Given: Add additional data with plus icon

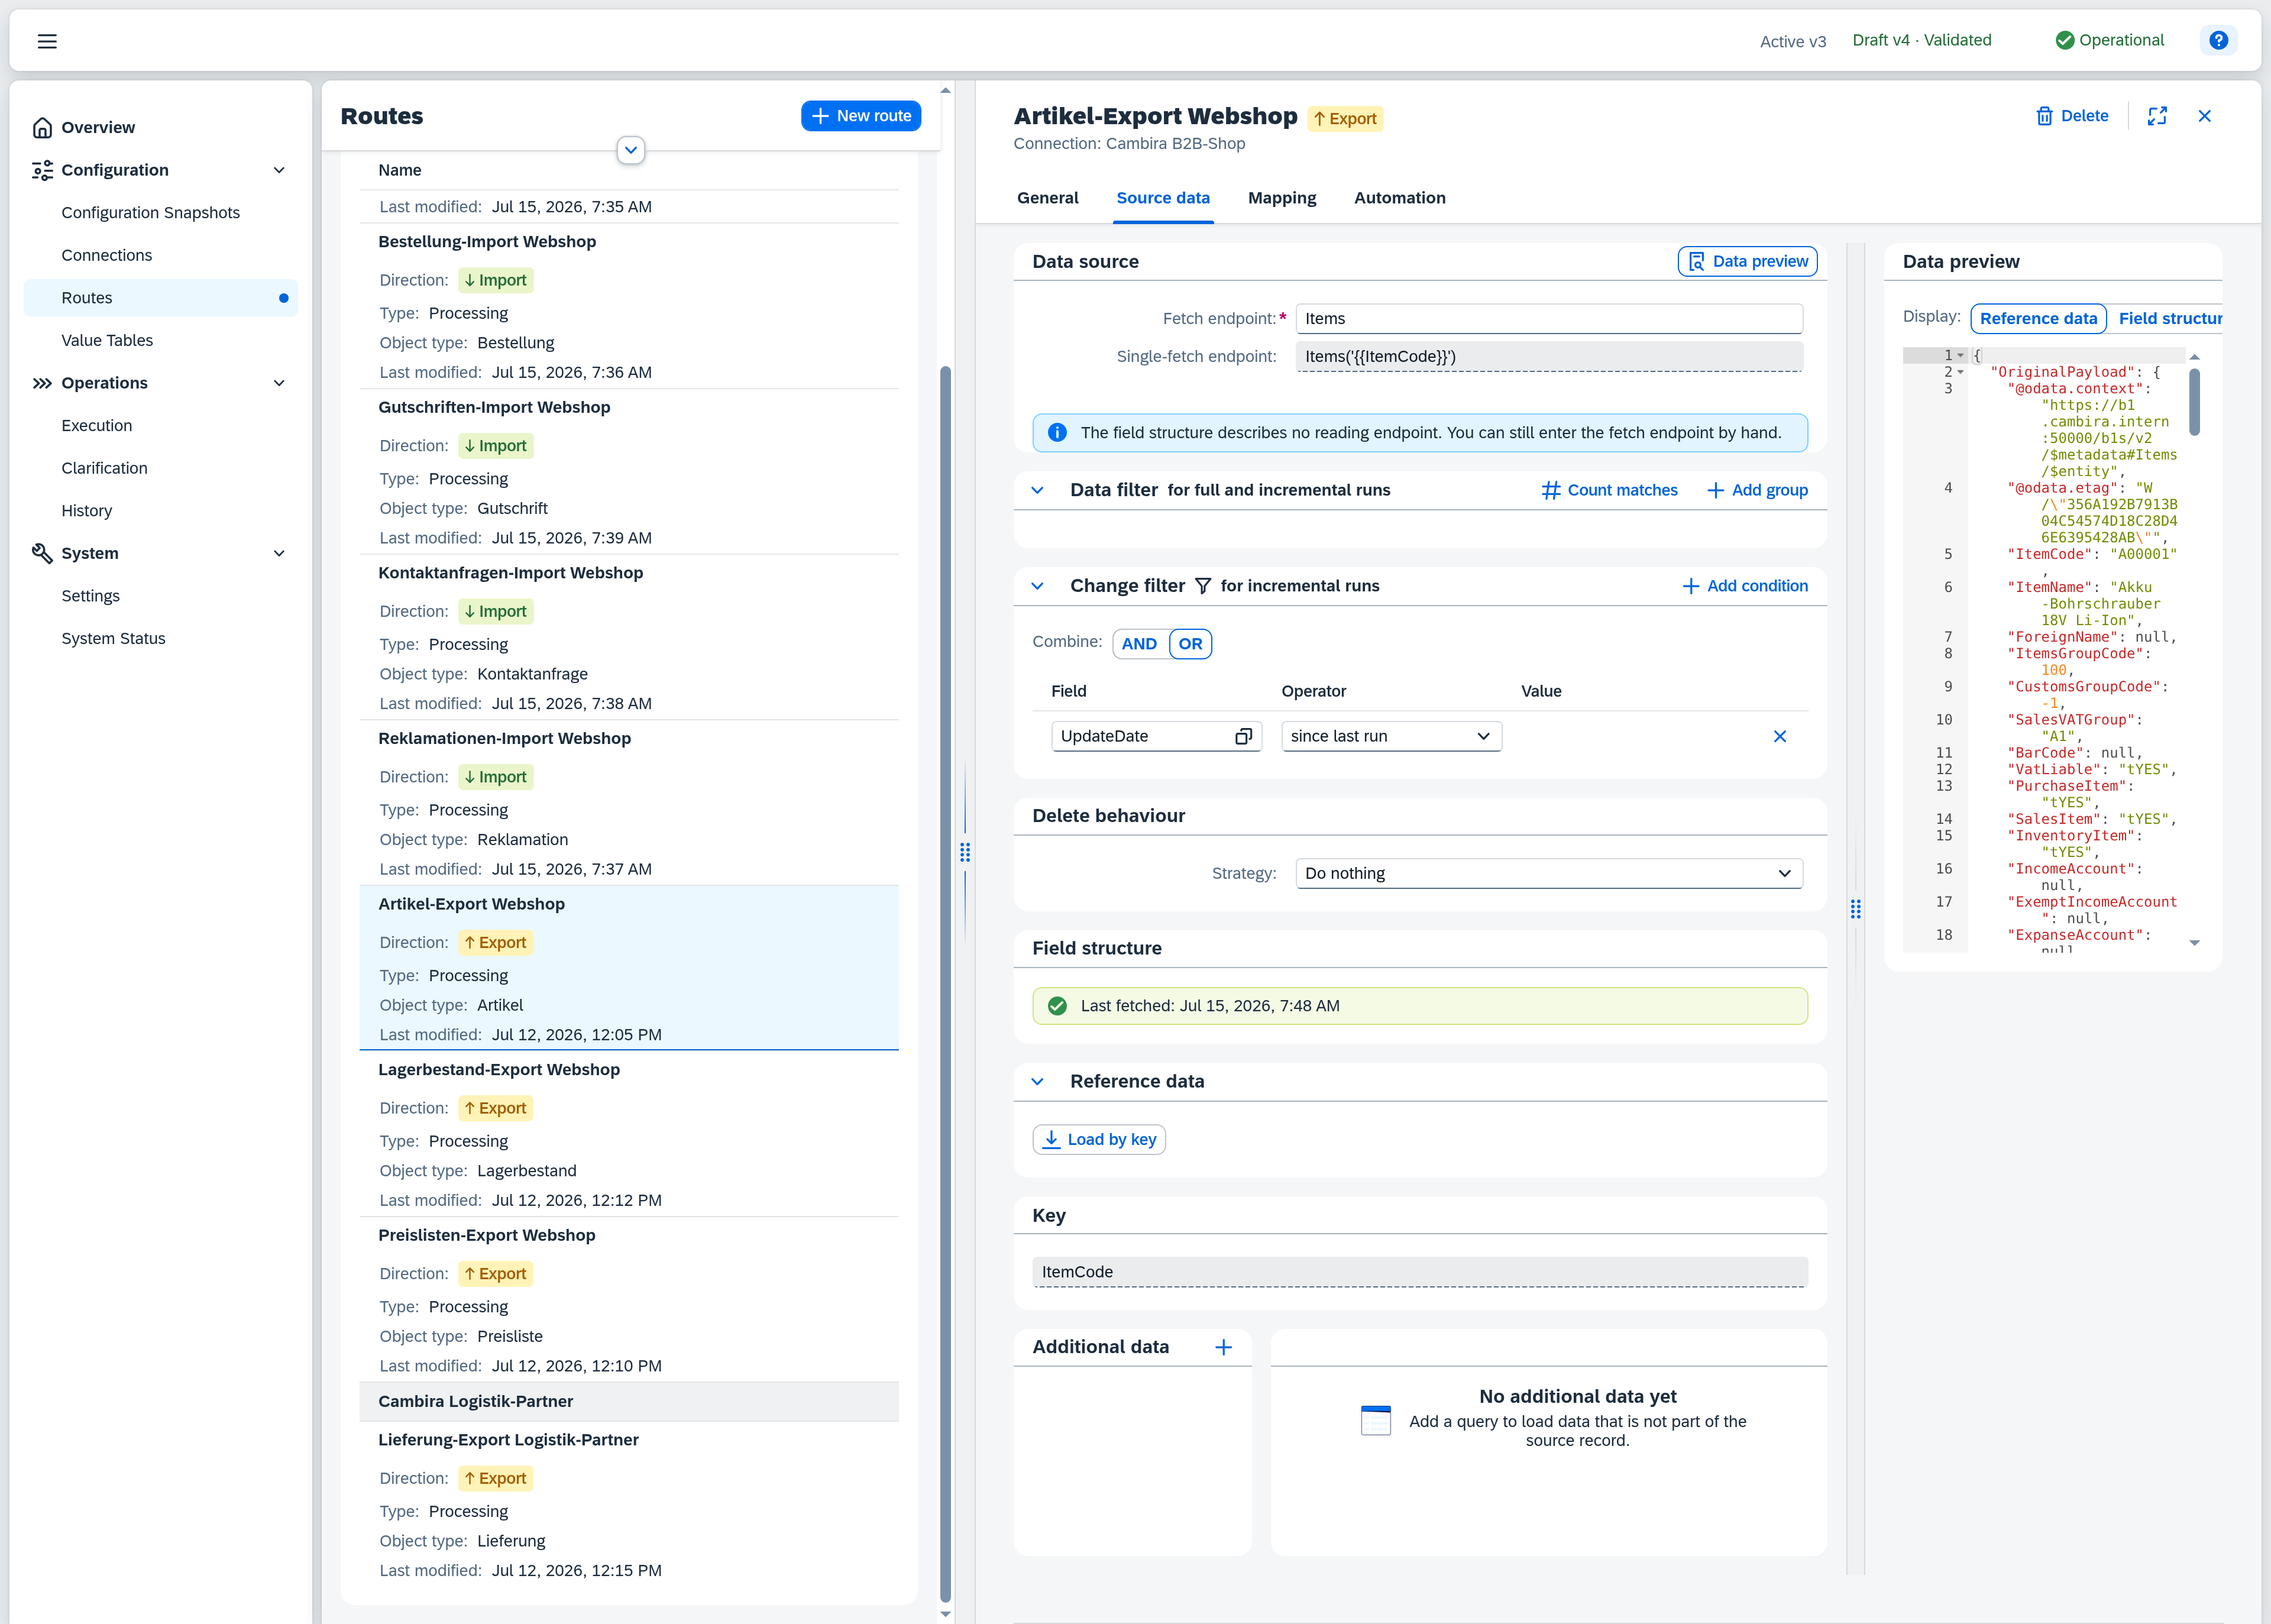Looking at the screenshot, I should point(1223,1347).
